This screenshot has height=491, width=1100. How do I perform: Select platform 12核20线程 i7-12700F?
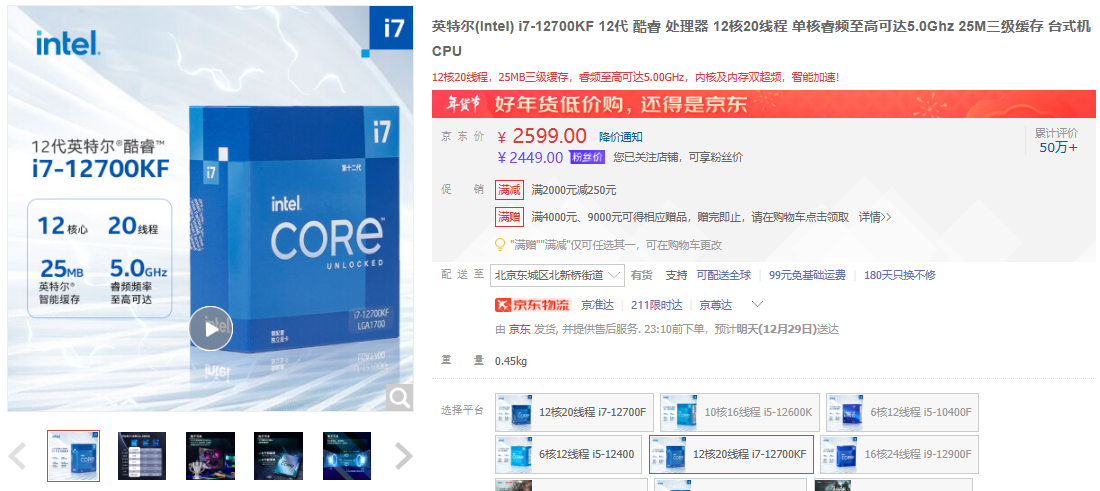tap(574, 412)
